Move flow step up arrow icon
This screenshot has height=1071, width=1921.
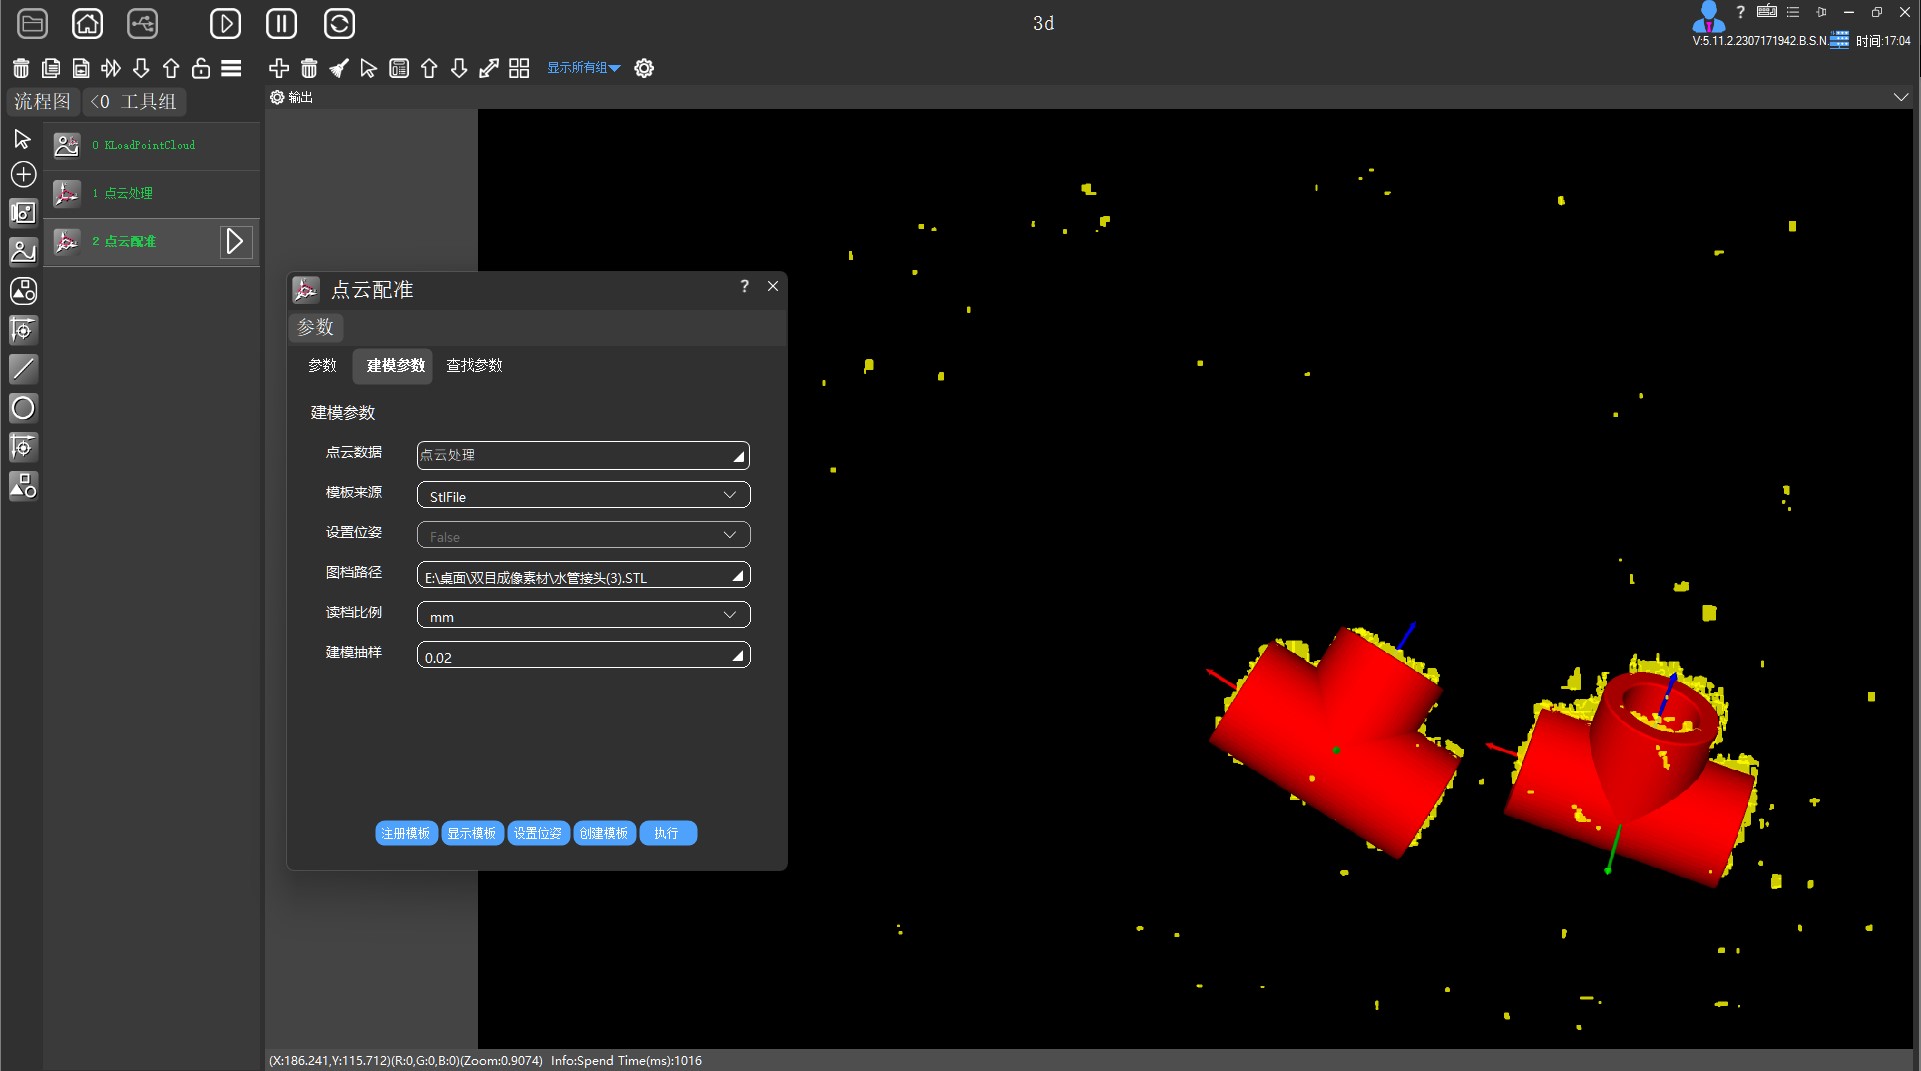(171, 68)
